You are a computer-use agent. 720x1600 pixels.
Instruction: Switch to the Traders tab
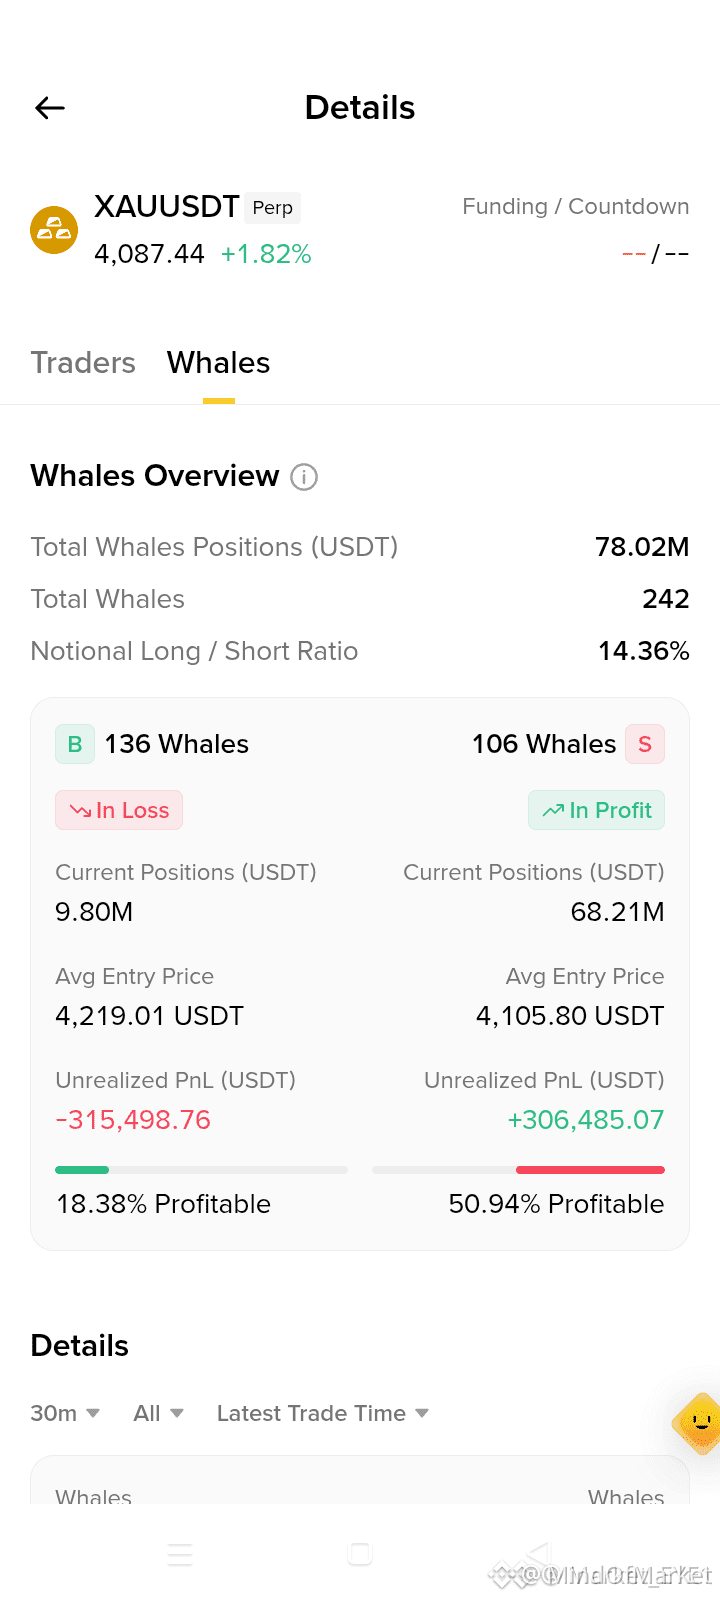click(83, 362)
